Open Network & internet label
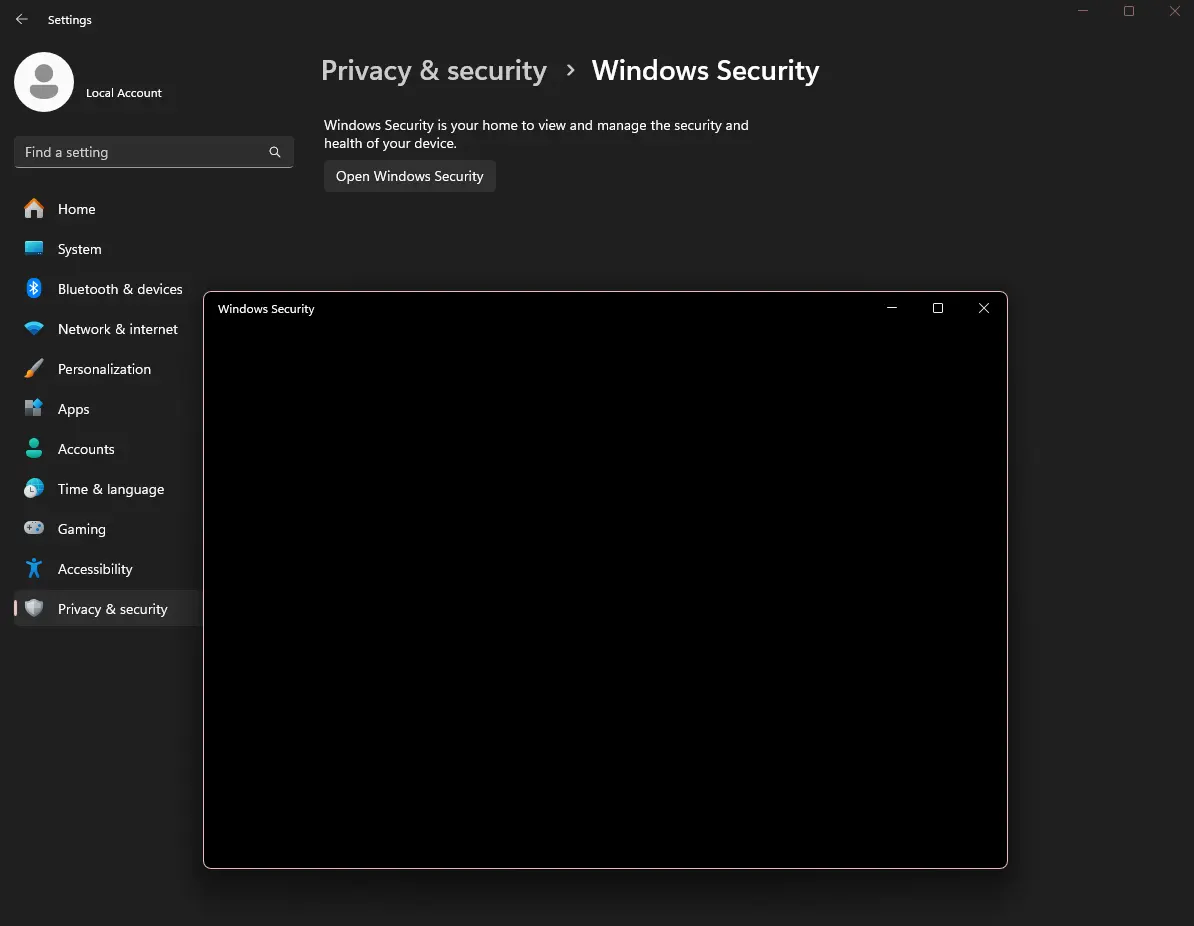 click(118, 329)
